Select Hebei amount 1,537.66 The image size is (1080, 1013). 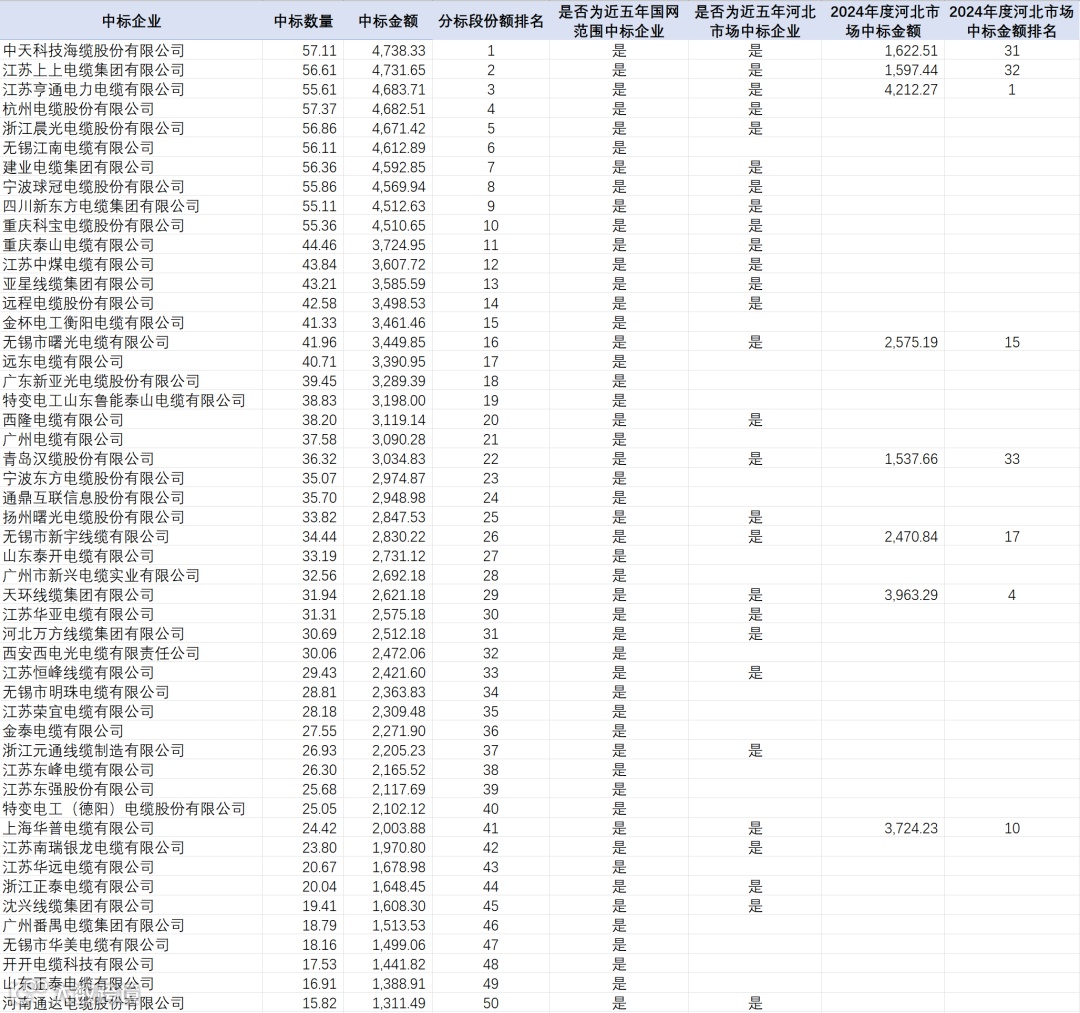coord(911,459)
